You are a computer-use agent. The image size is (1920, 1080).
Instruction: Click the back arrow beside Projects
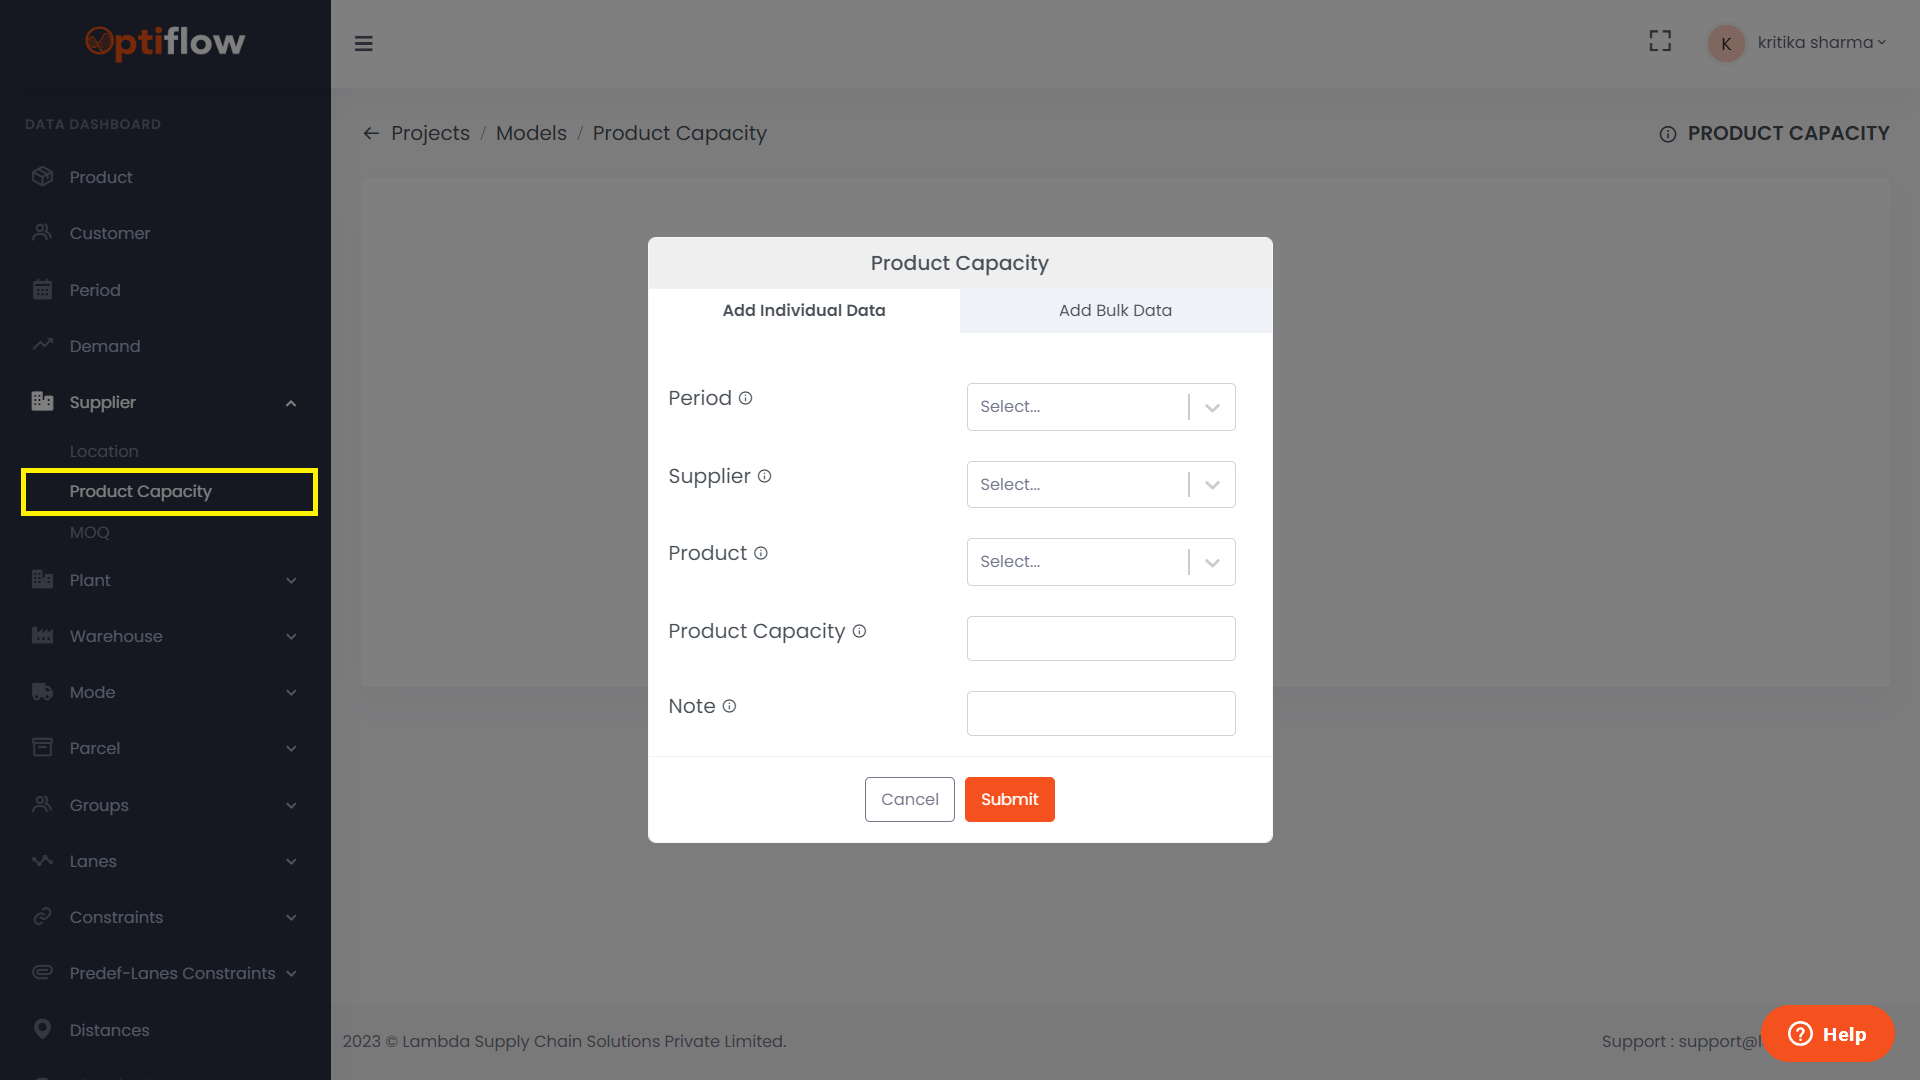tap(371, 133)
